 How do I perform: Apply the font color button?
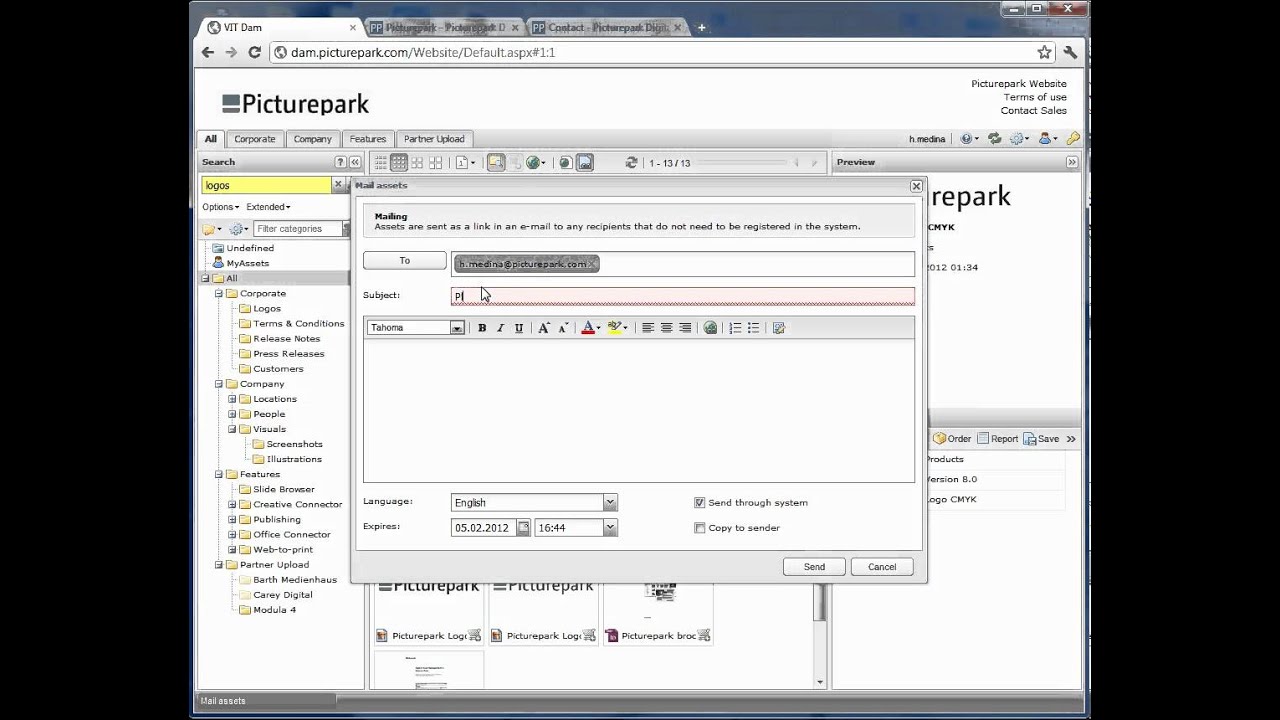588,328
